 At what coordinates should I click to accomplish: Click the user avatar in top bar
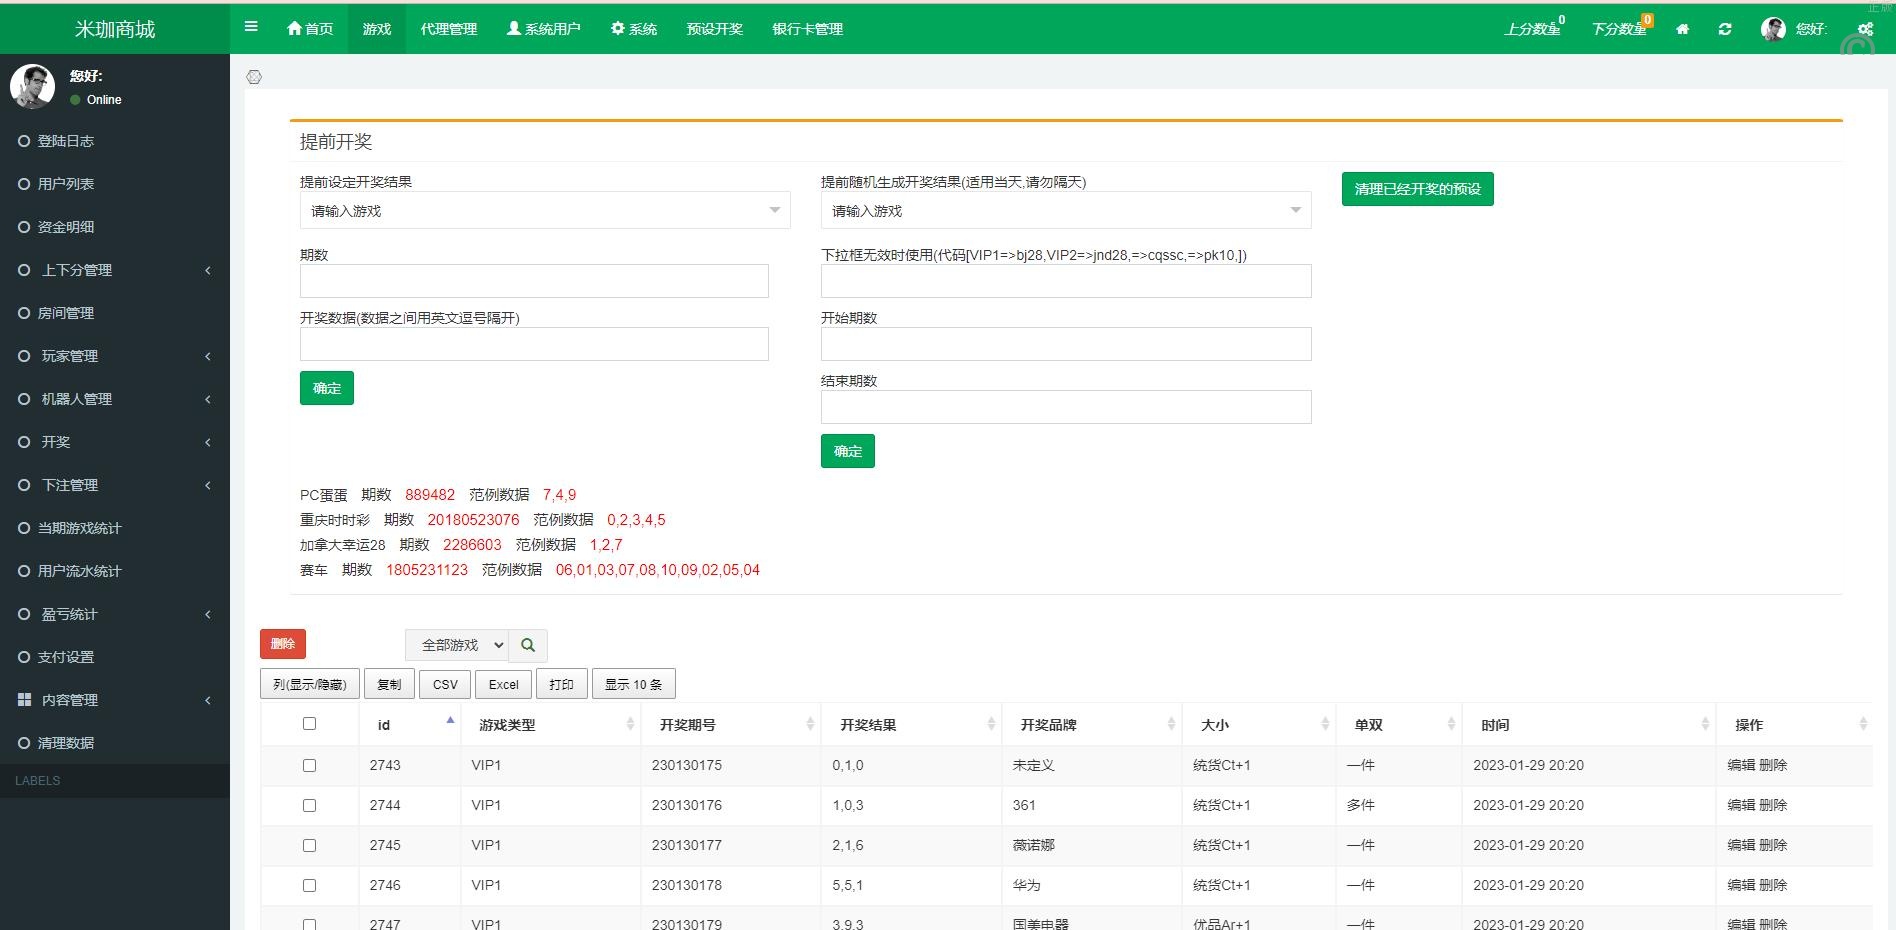click(1773, 29)
